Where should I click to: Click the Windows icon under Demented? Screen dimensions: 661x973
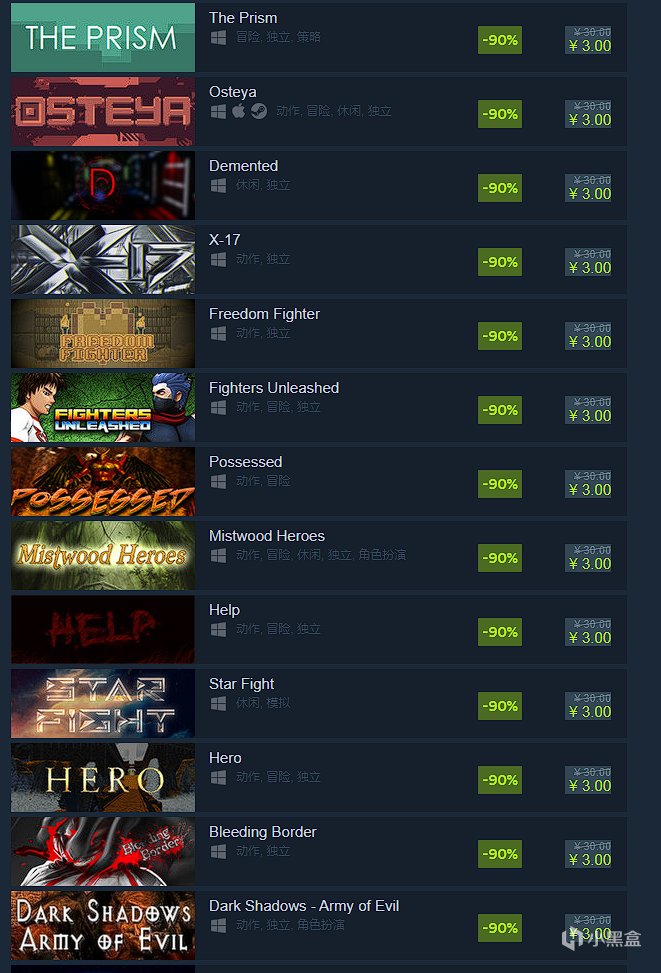[218, 185]
